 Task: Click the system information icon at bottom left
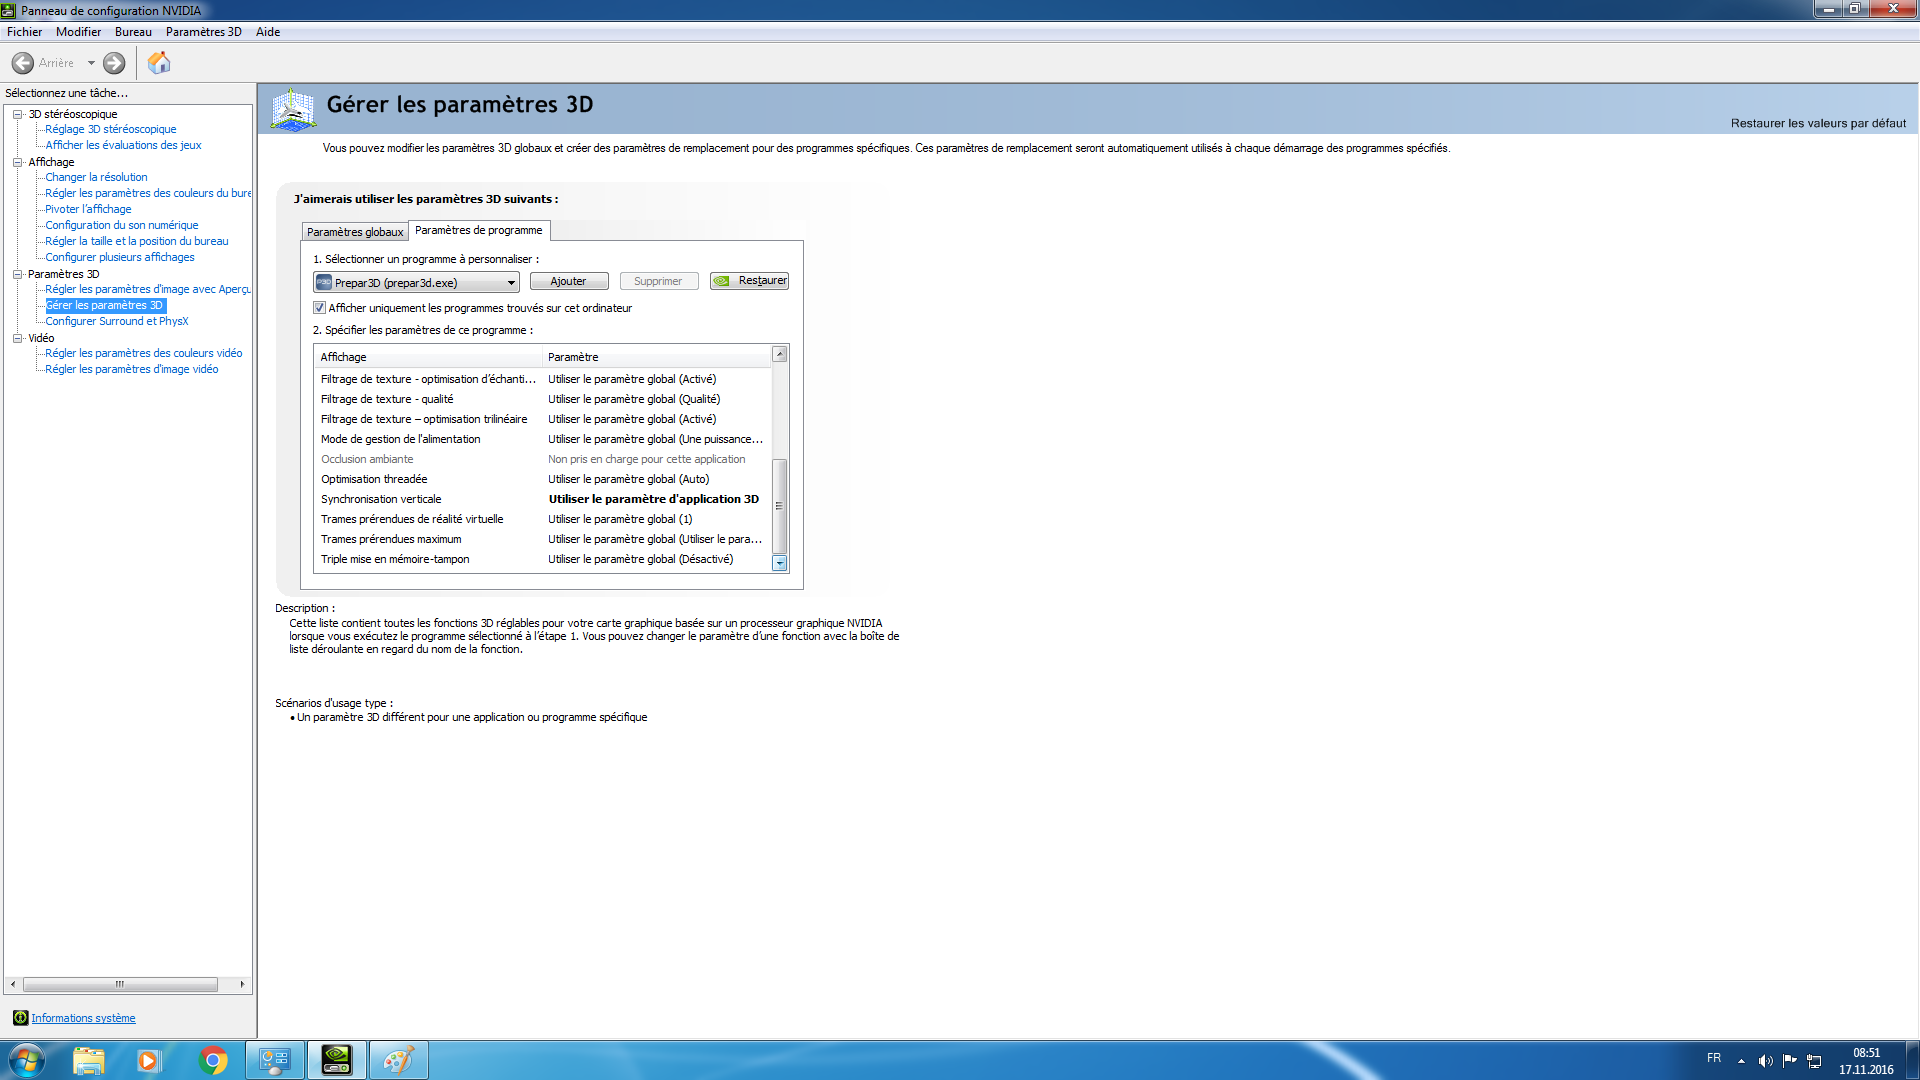tap(20, 1018)
